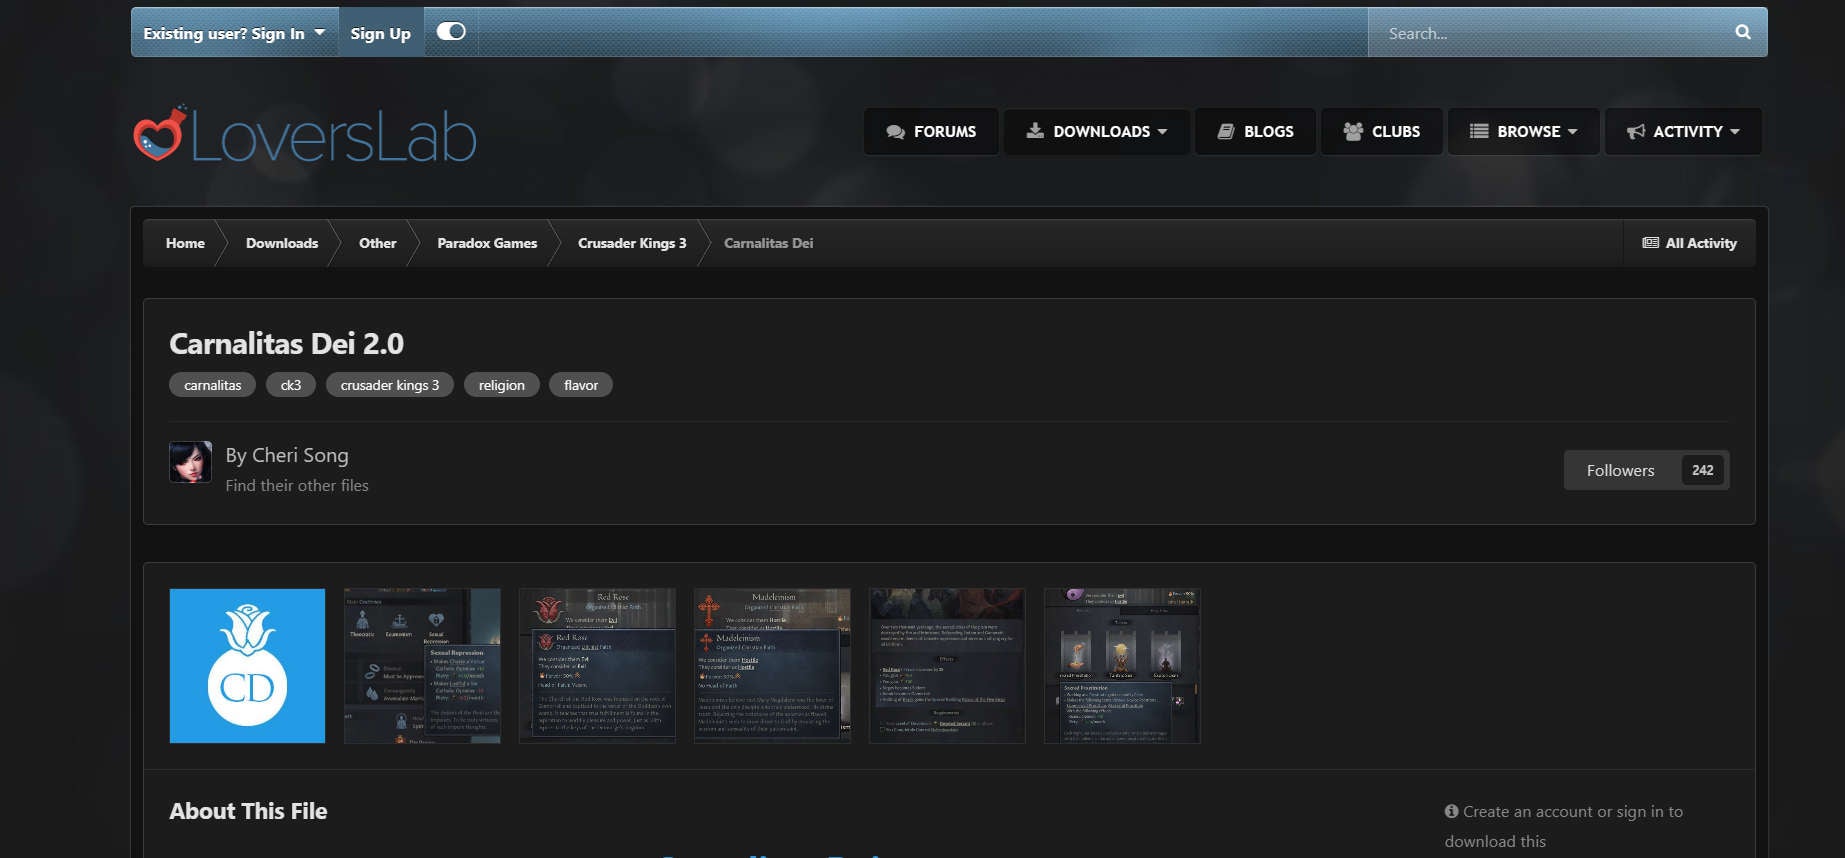
Task: Click the blue CD rose thumbnail
Action: pos(247,666)
